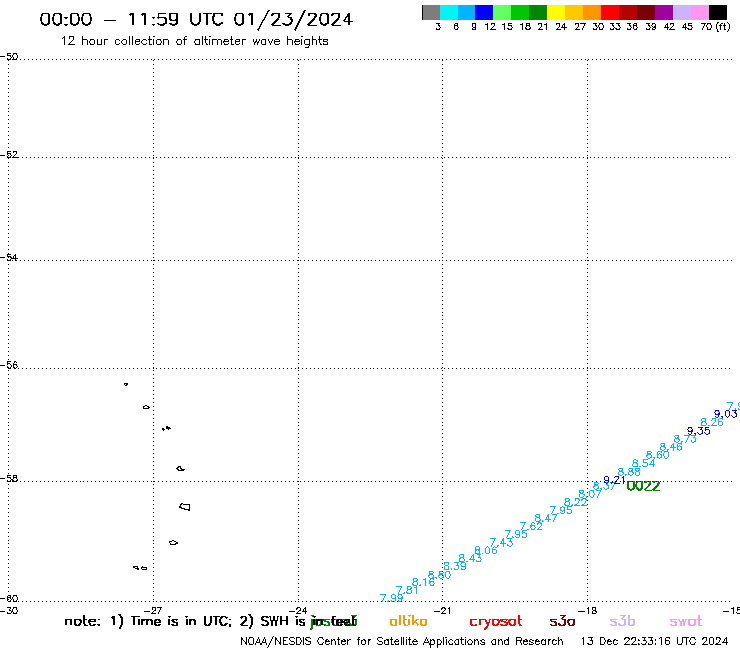Screen dimensions: 740x650
Task: Select the lavender swatch in the color scale
Action: tap(682, 12)
